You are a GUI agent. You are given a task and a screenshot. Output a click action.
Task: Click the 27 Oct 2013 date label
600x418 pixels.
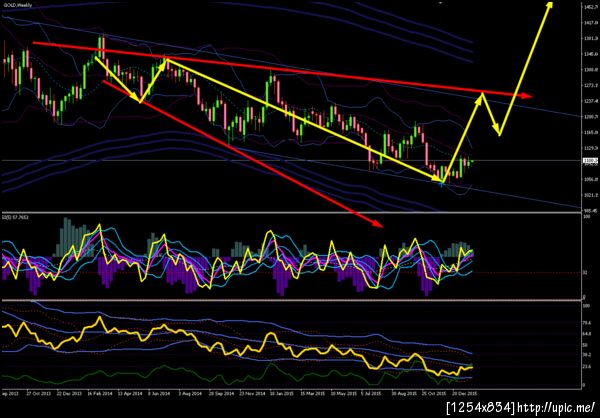pyautogui.click(x=38, y=393)
